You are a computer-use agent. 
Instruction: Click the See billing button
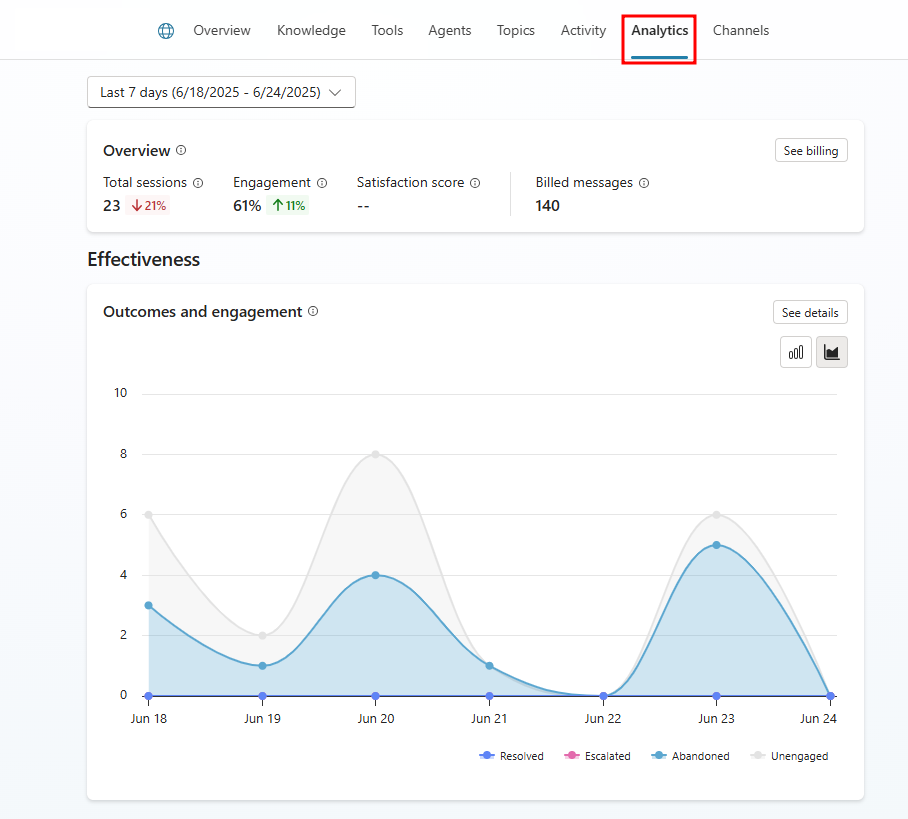click(811, 151)
